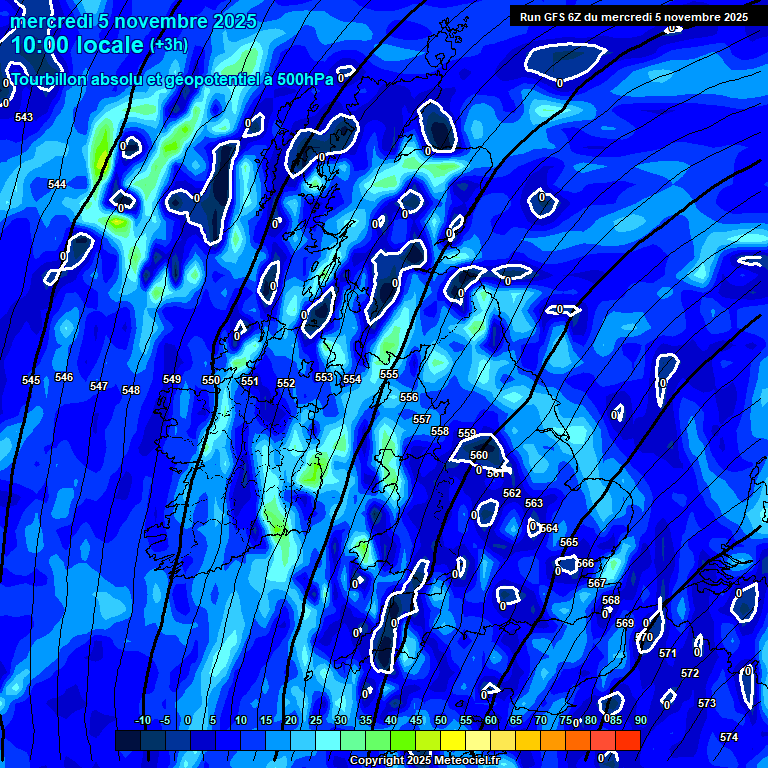Image resolution: width=768 pixels, height=768 pixels.
Task: Click the red legend swatch under 90
Action: [x=628, y=740]
